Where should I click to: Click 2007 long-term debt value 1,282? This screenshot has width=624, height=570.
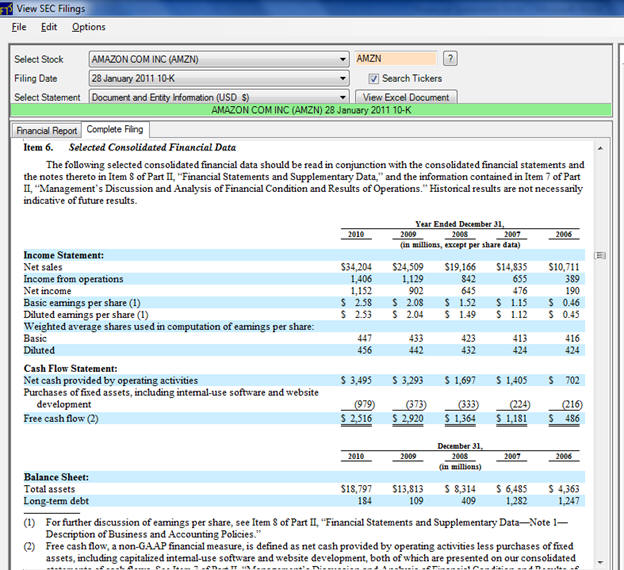tap(516, 501)
